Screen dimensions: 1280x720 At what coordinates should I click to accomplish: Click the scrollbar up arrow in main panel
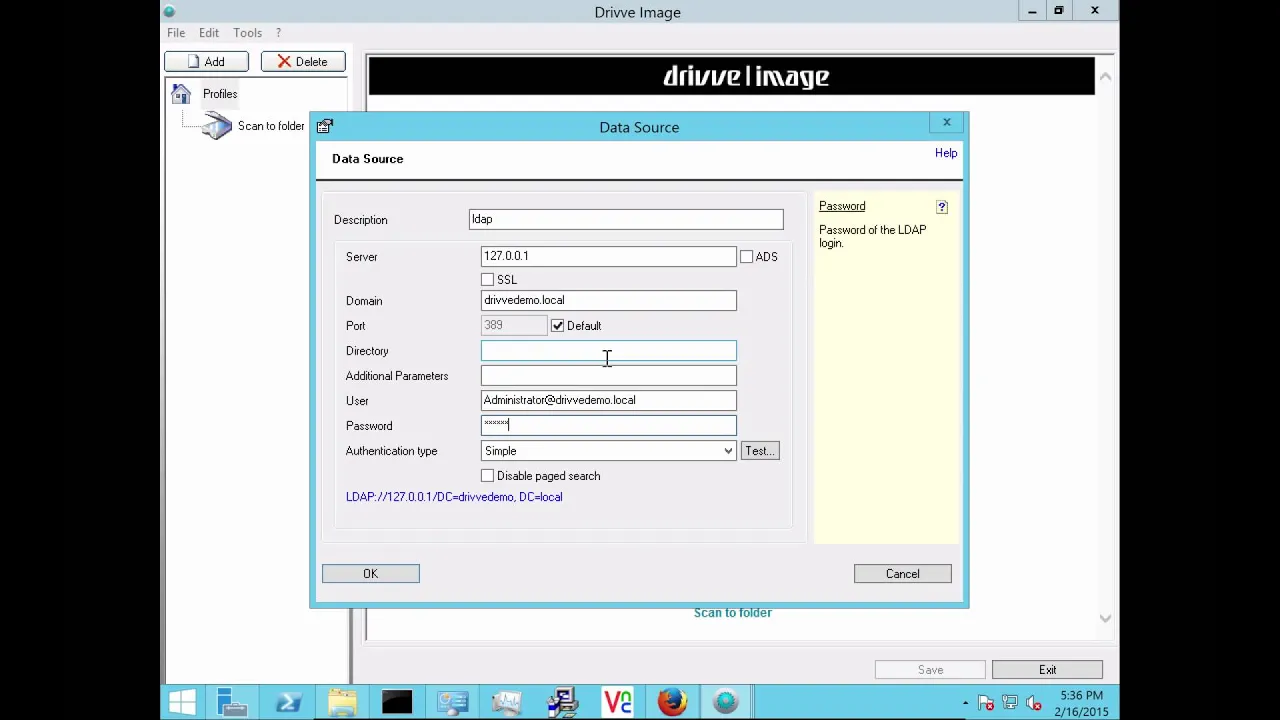[x=1105, y=76]
